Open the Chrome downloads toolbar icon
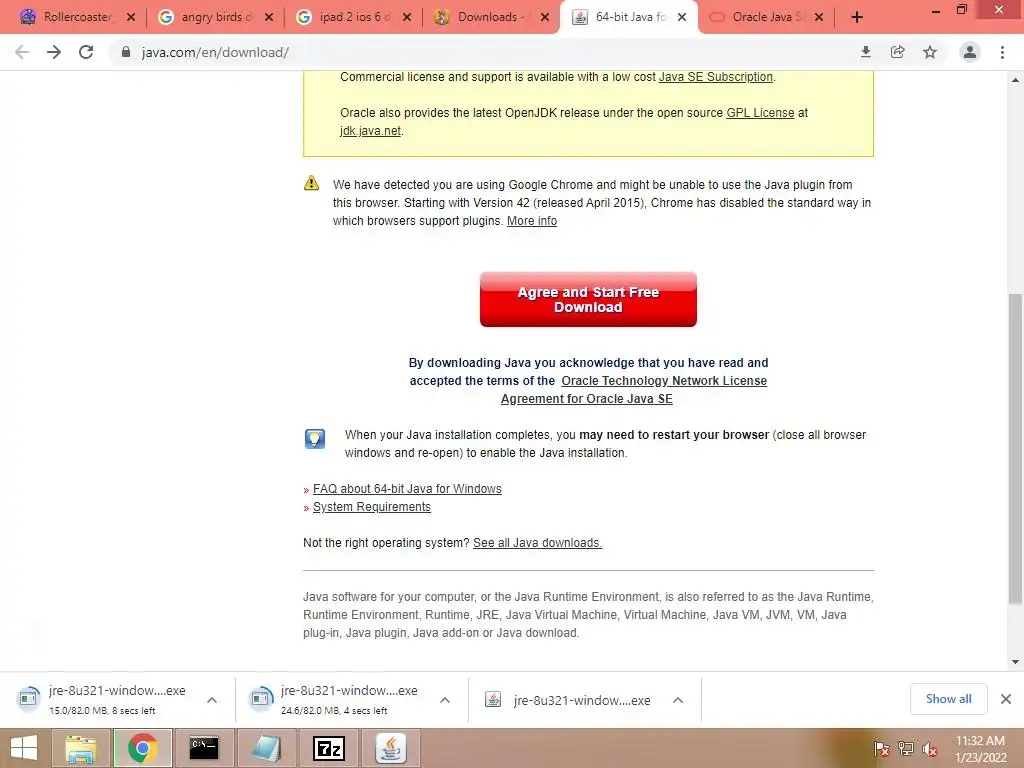Viewport: 1024px width, 768px height. (x=866, y=52)
